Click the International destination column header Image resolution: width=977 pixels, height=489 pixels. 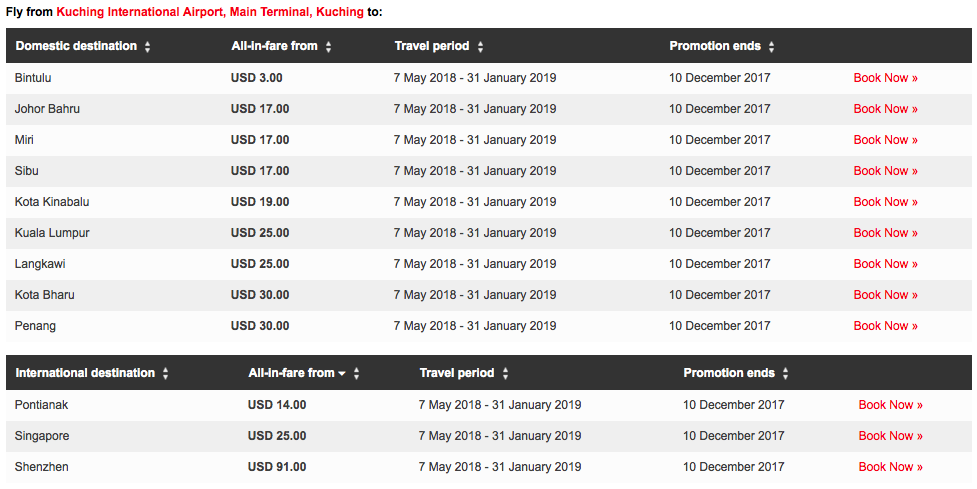click(85, 373)
